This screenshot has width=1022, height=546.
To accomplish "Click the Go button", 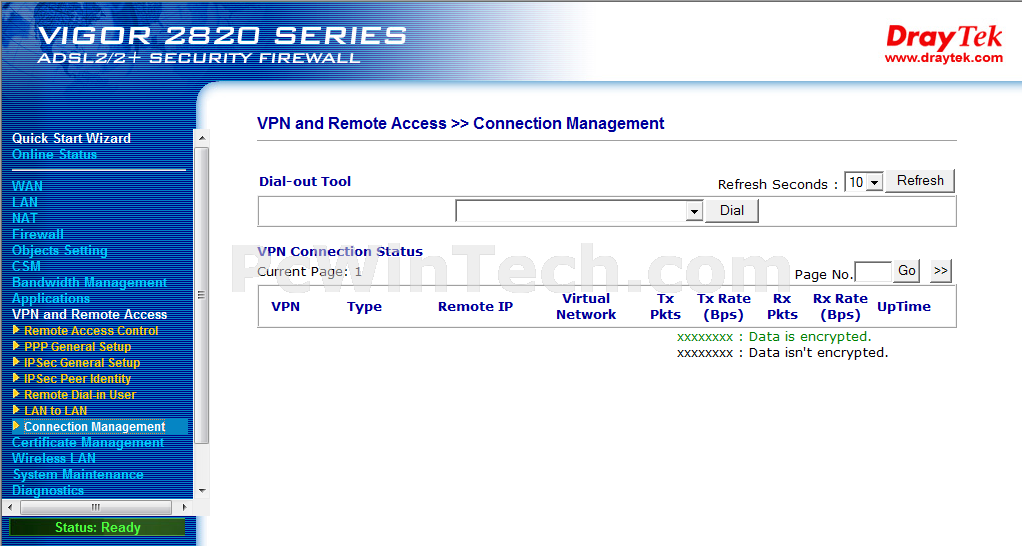I will (x=907, y=271).
